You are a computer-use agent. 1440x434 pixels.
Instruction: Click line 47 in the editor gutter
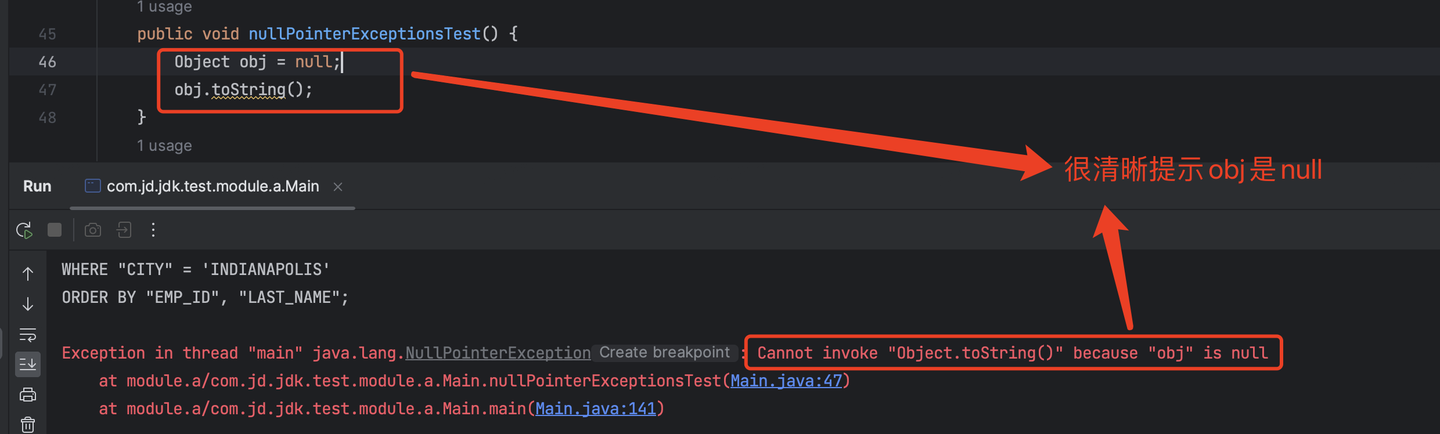[47, 89]
